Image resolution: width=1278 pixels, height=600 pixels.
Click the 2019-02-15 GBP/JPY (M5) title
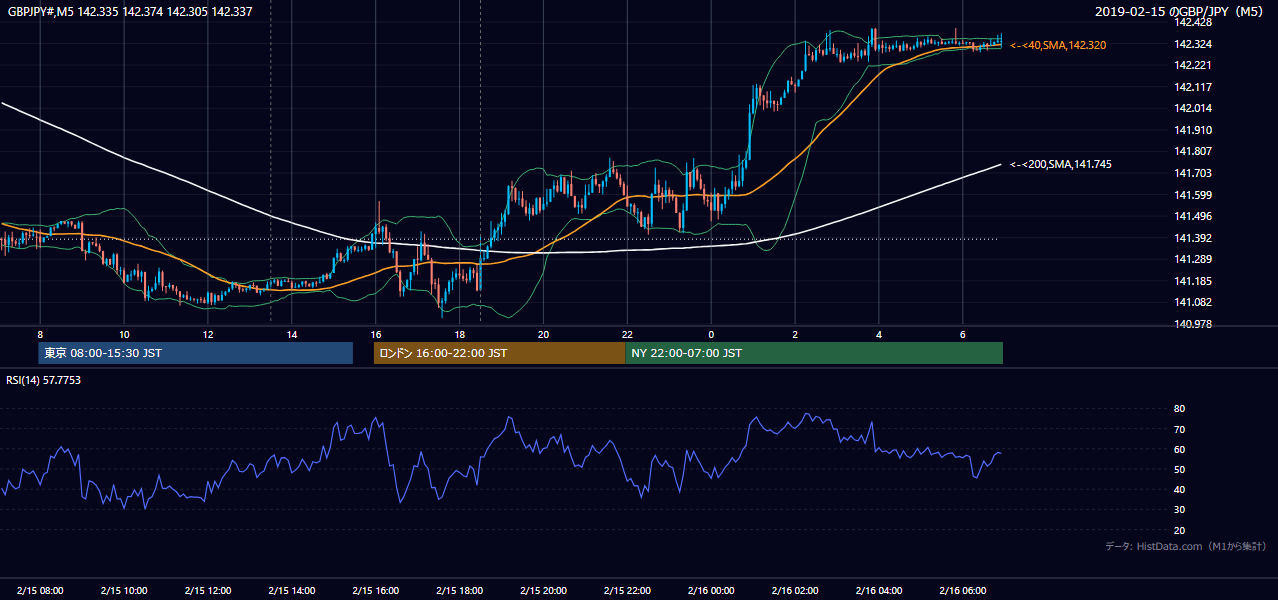1180,12
